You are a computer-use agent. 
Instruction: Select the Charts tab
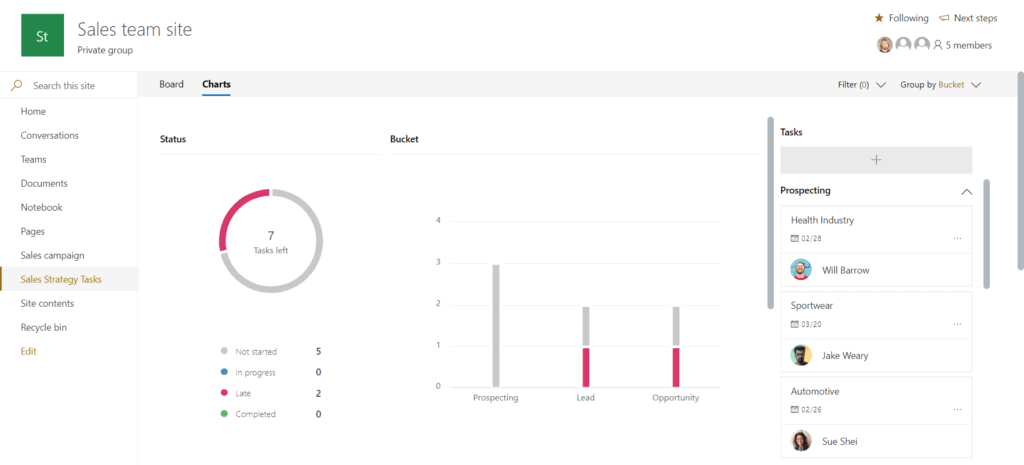[216, 85]
